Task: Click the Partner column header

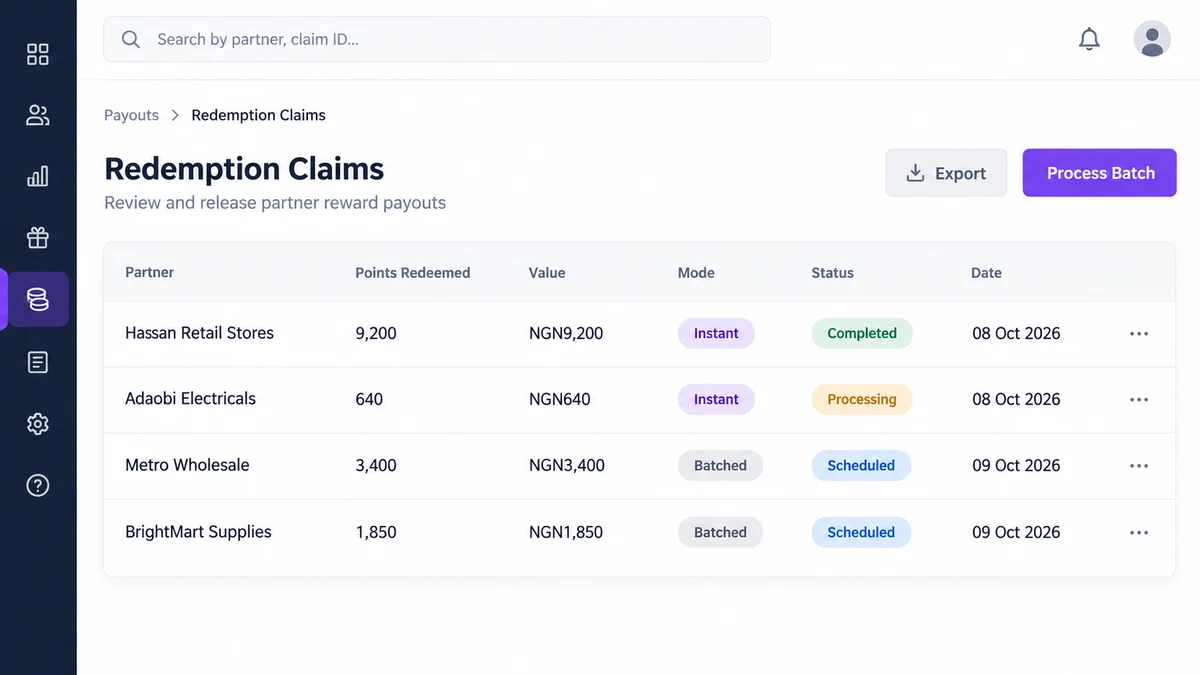Action: 150,273
